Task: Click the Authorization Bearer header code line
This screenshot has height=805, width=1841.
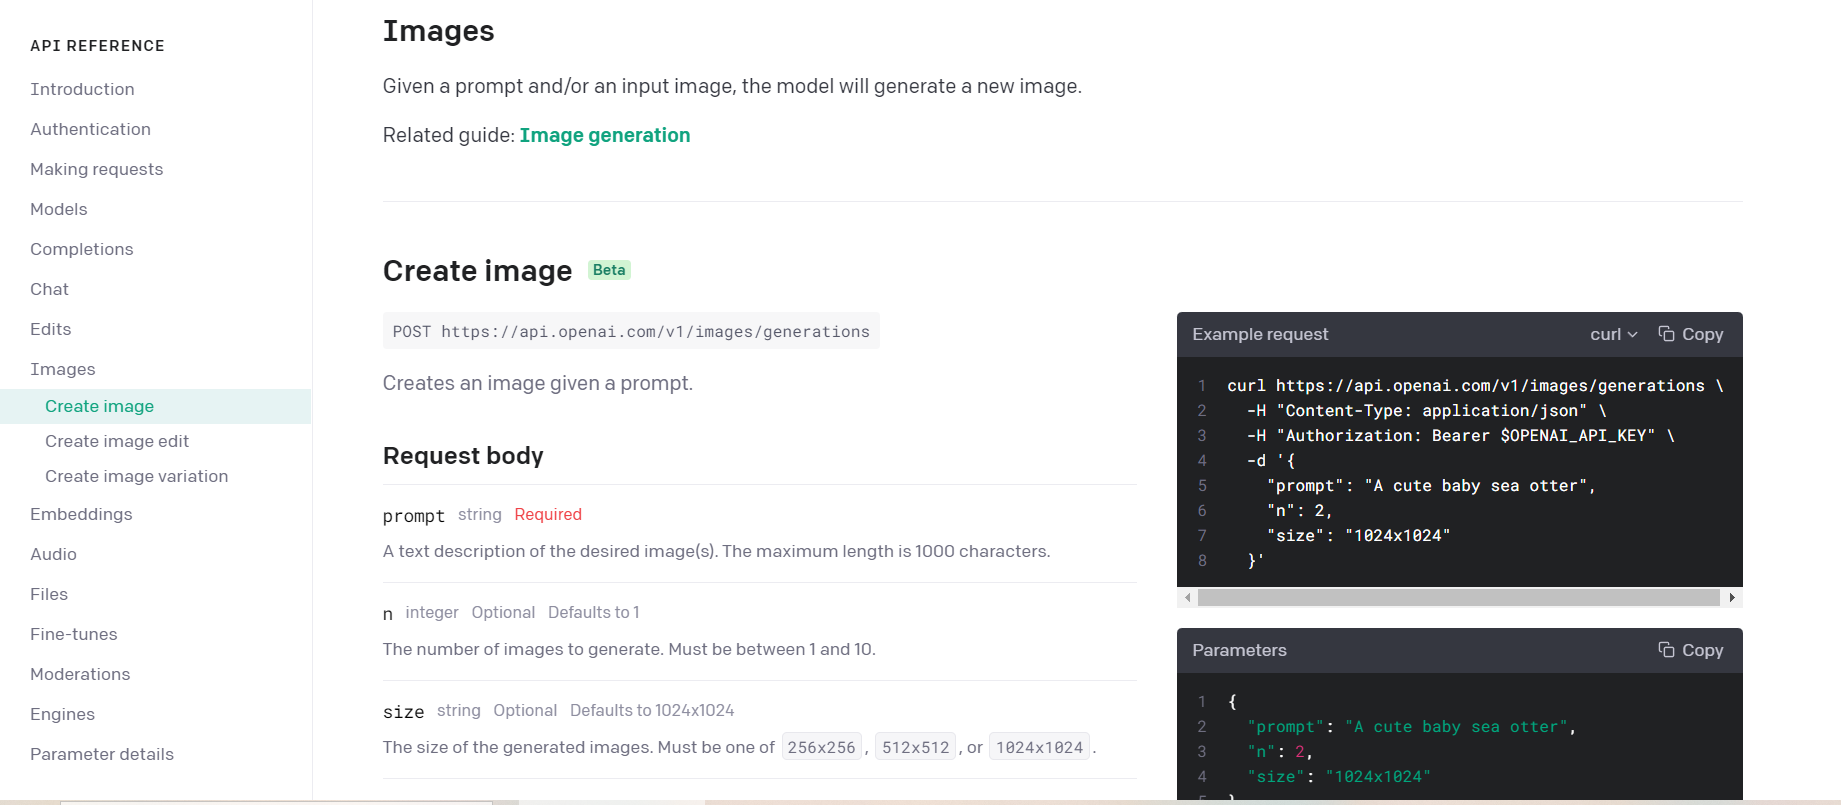Action: (1460, 436)
